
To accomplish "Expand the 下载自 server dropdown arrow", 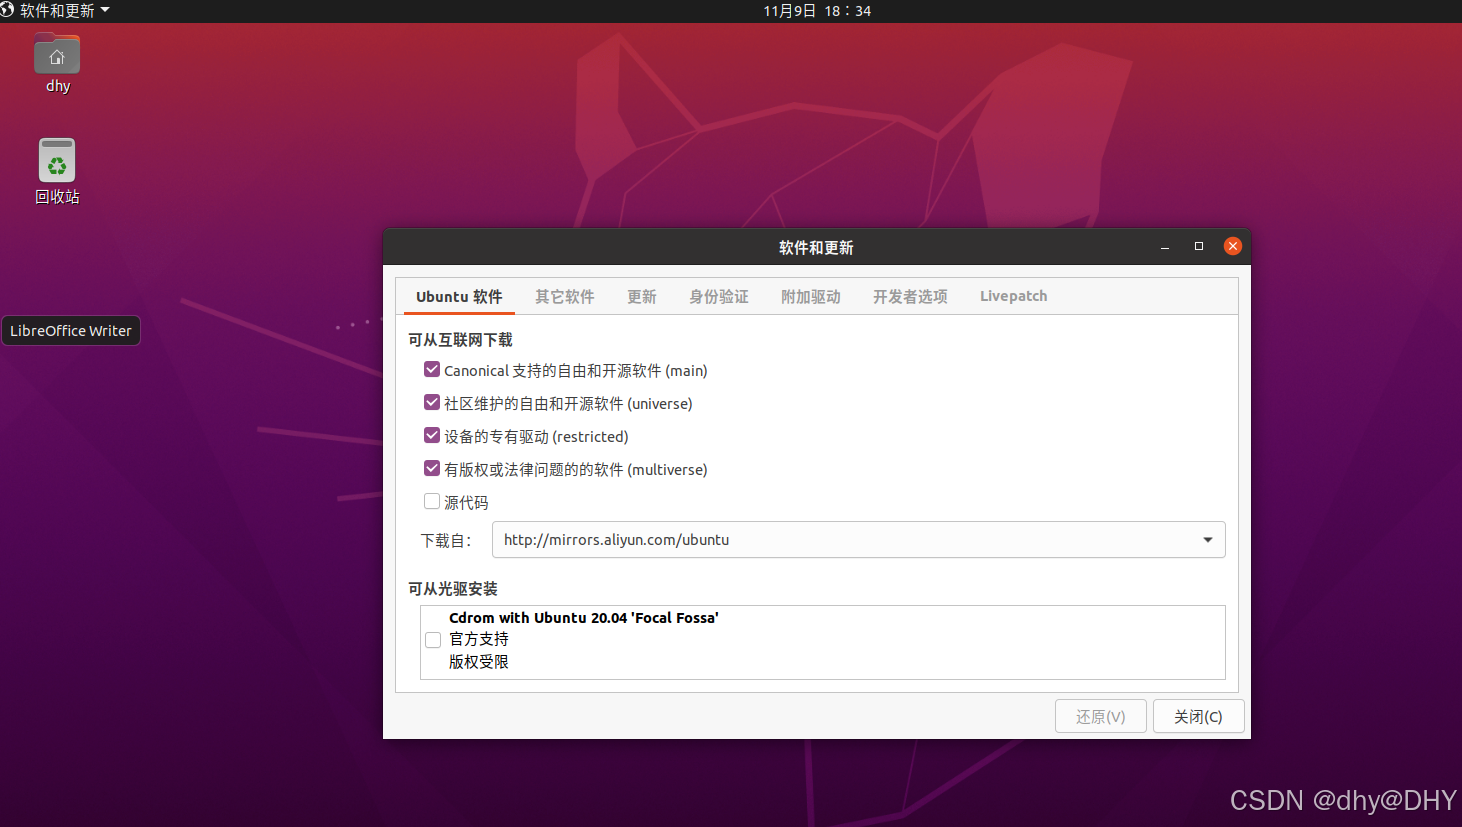I will [1208, 540].
